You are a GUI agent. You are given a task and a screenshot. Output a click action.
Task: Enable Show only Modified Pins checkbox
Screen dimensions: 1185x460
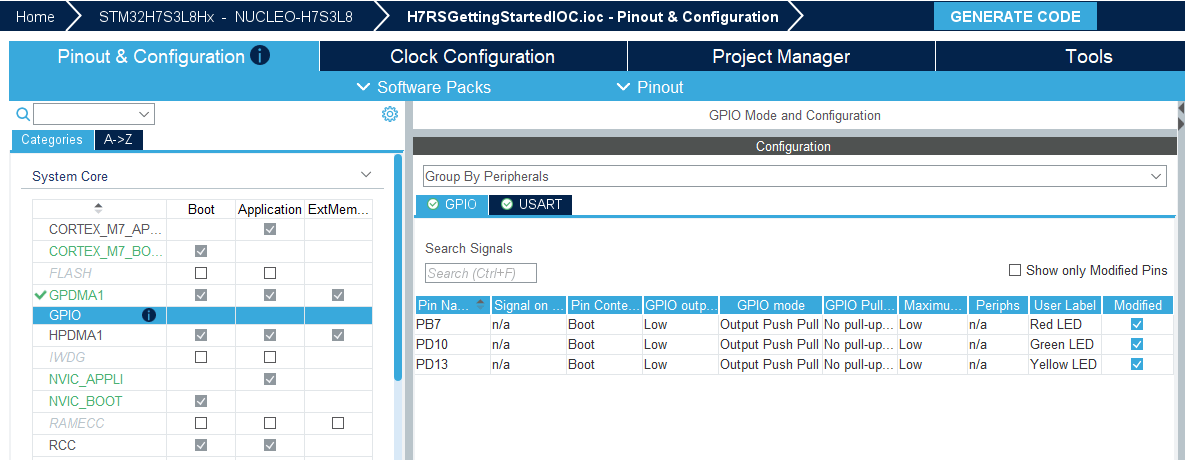pos(1015,270)
